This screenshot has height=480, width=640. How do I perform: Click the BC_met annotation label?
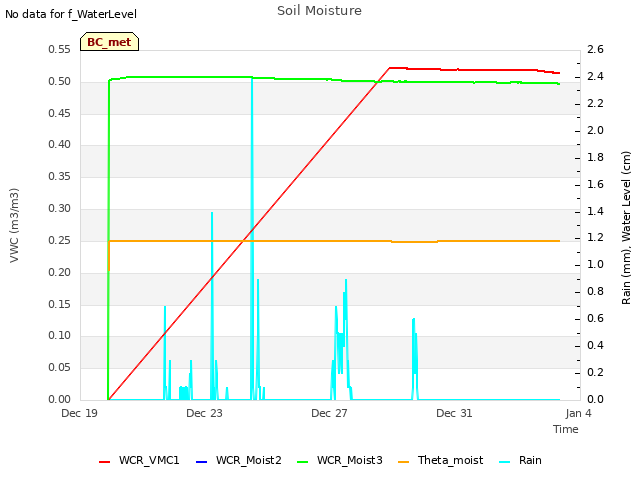[109, 42]
